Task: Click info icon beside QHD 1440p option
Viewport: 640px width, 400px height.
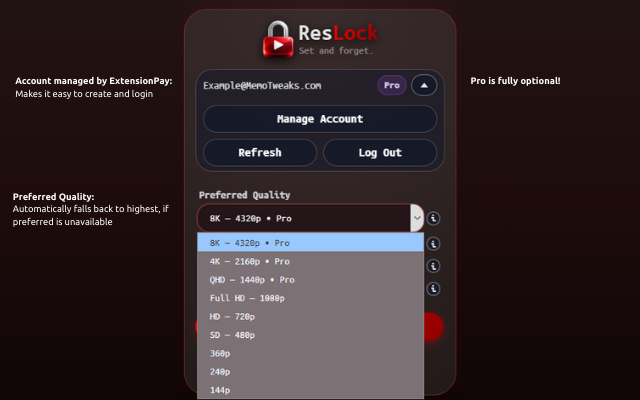Action: click(433, 289)
